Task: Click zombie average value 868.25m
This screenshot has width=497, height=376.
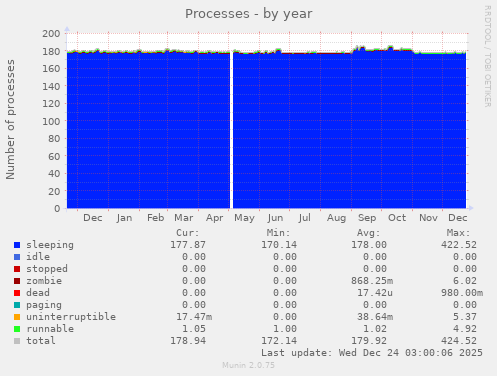Action: [372, 281]
